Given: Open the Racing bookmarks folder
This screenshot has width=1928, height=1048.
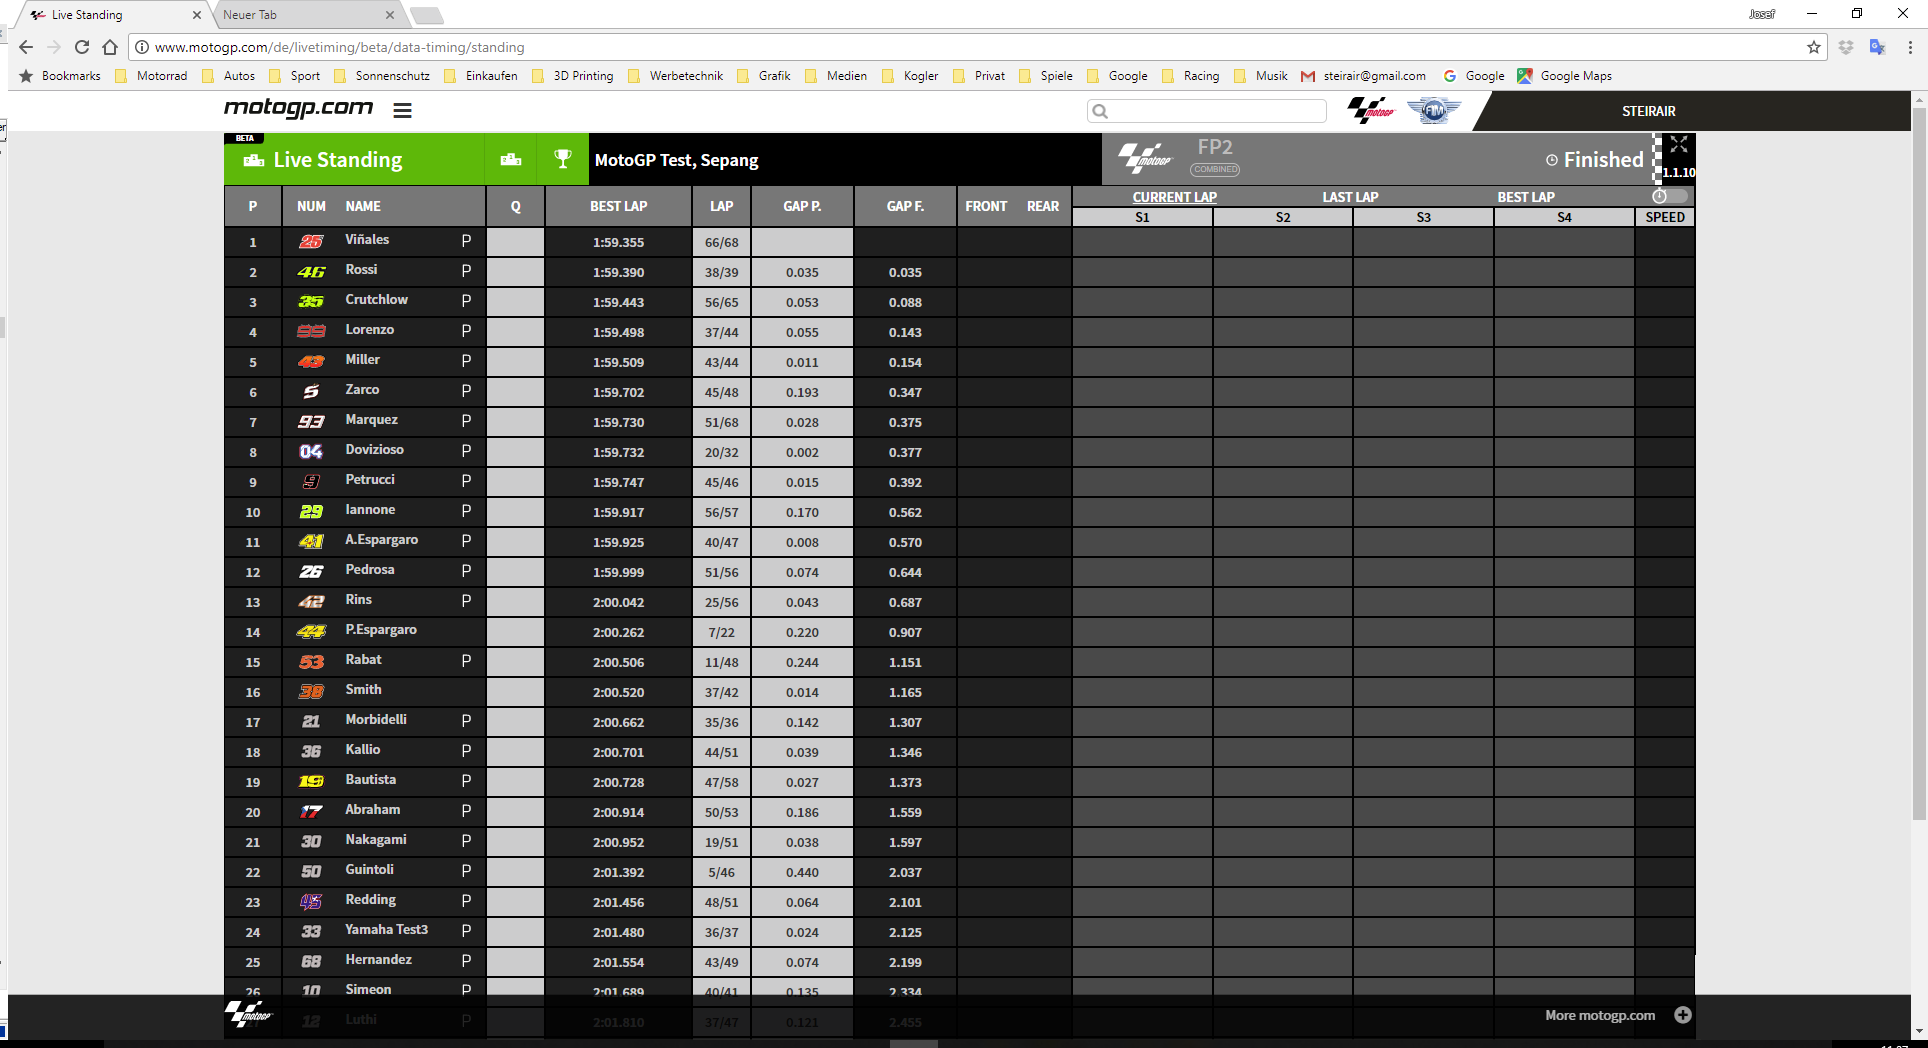Looking at the screenshot, I should 1200,76.
